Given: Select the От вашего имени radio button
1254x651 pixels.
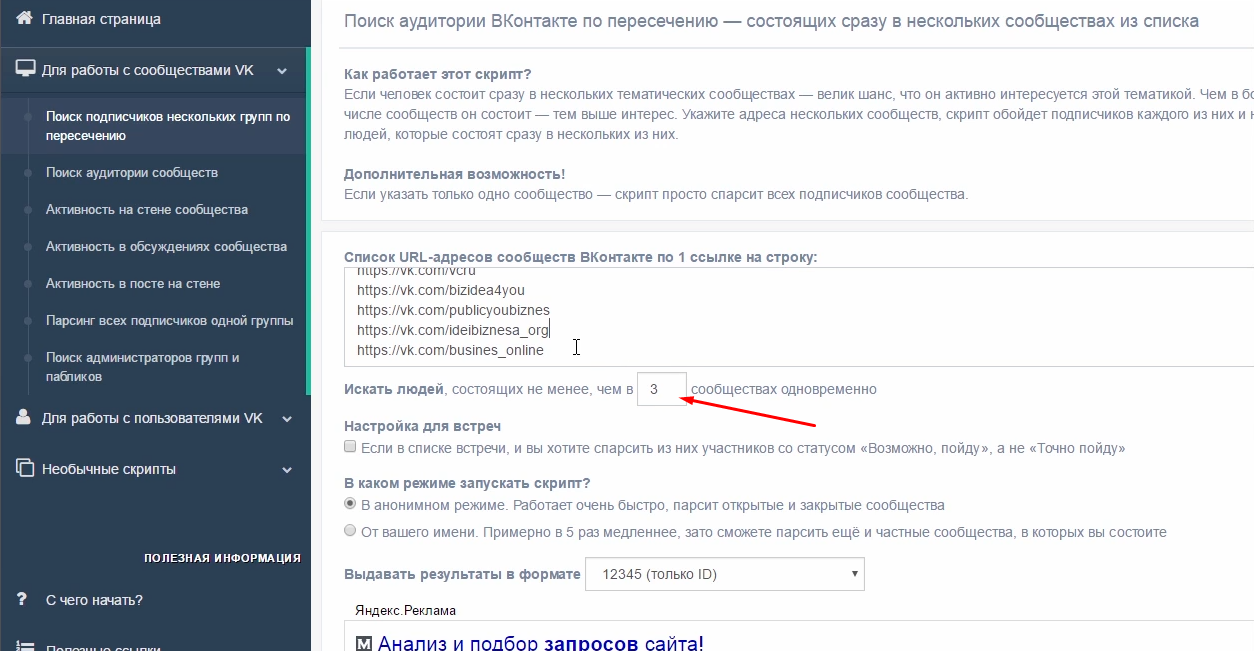Looking at the screenshot, I should [x=350, y=531].
